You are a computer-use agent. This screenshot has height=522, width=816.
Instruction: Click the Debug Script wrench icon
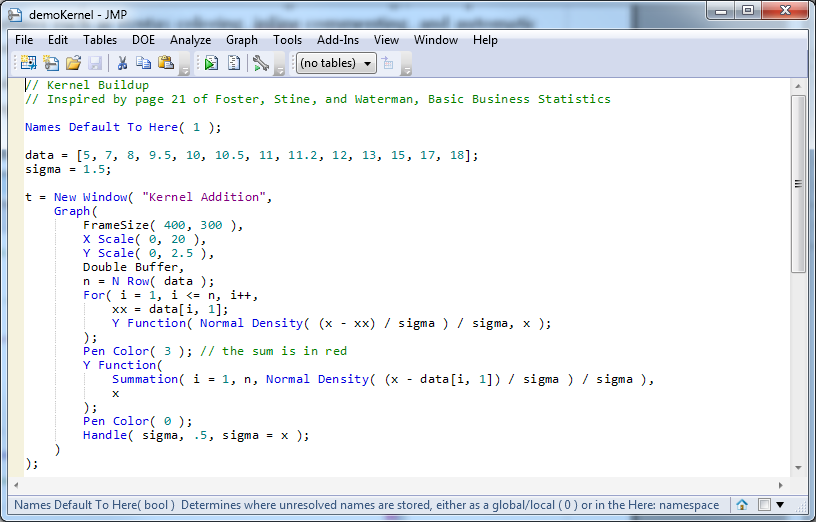click(x=260, y=63)
